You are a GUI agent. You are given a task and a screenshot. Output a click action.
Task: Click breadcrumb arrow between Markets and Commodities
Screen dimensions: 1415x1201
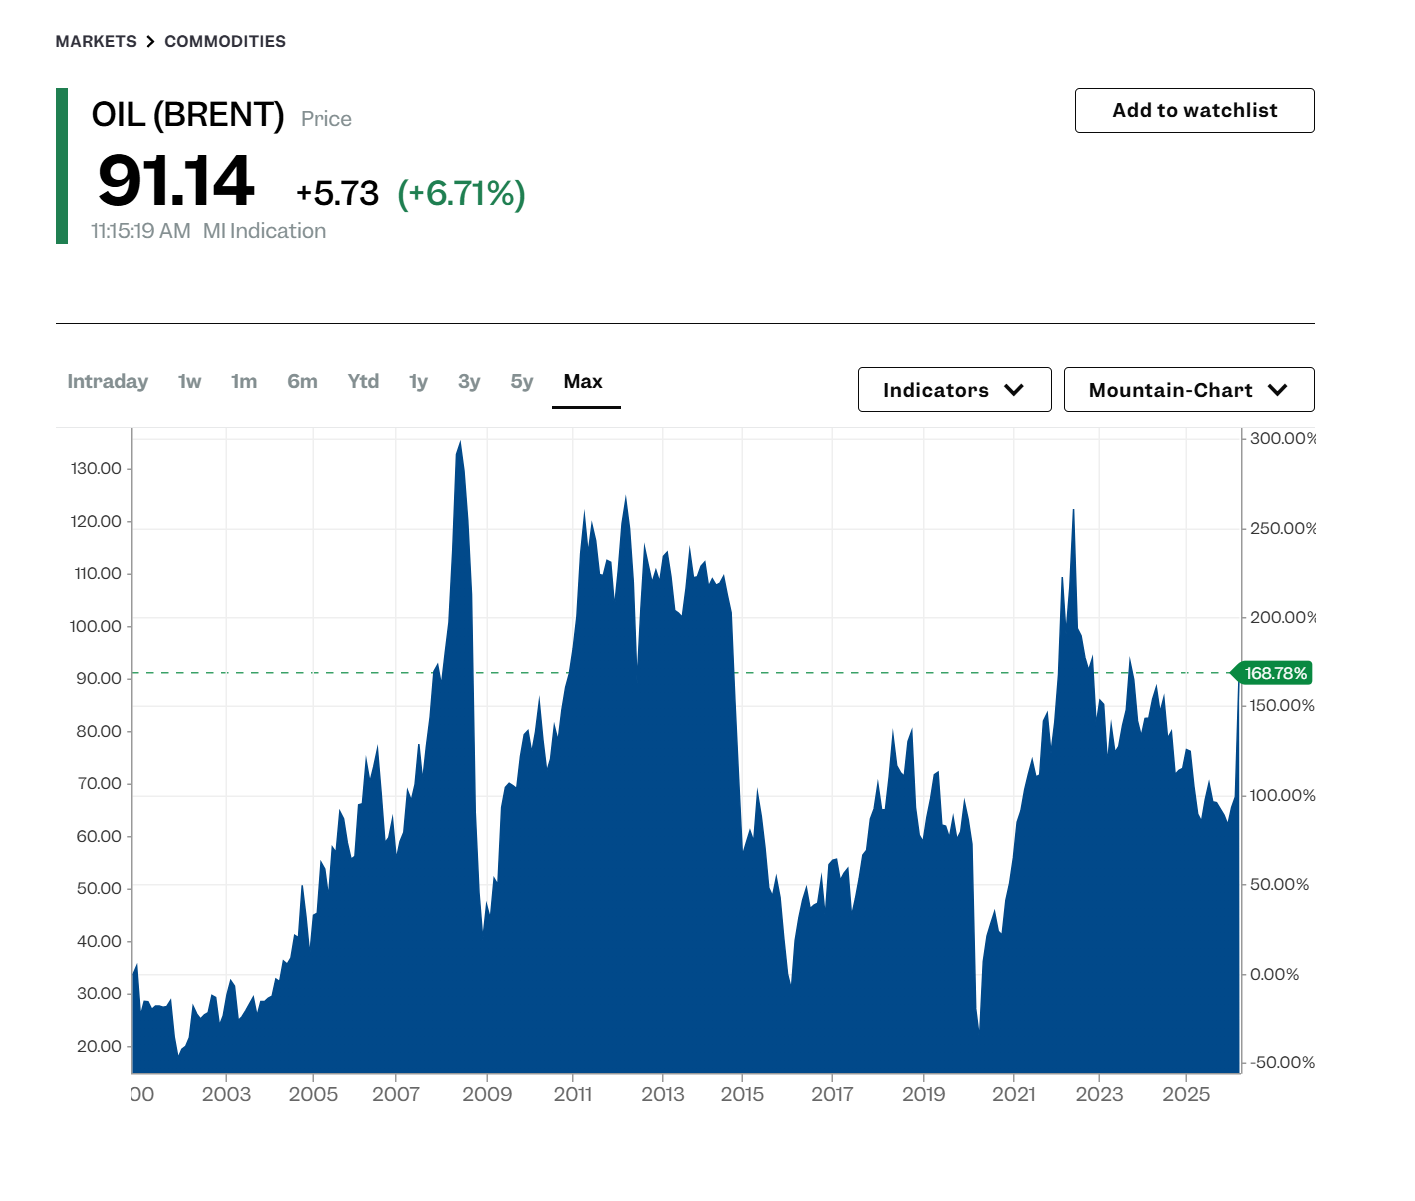[150, 41]
